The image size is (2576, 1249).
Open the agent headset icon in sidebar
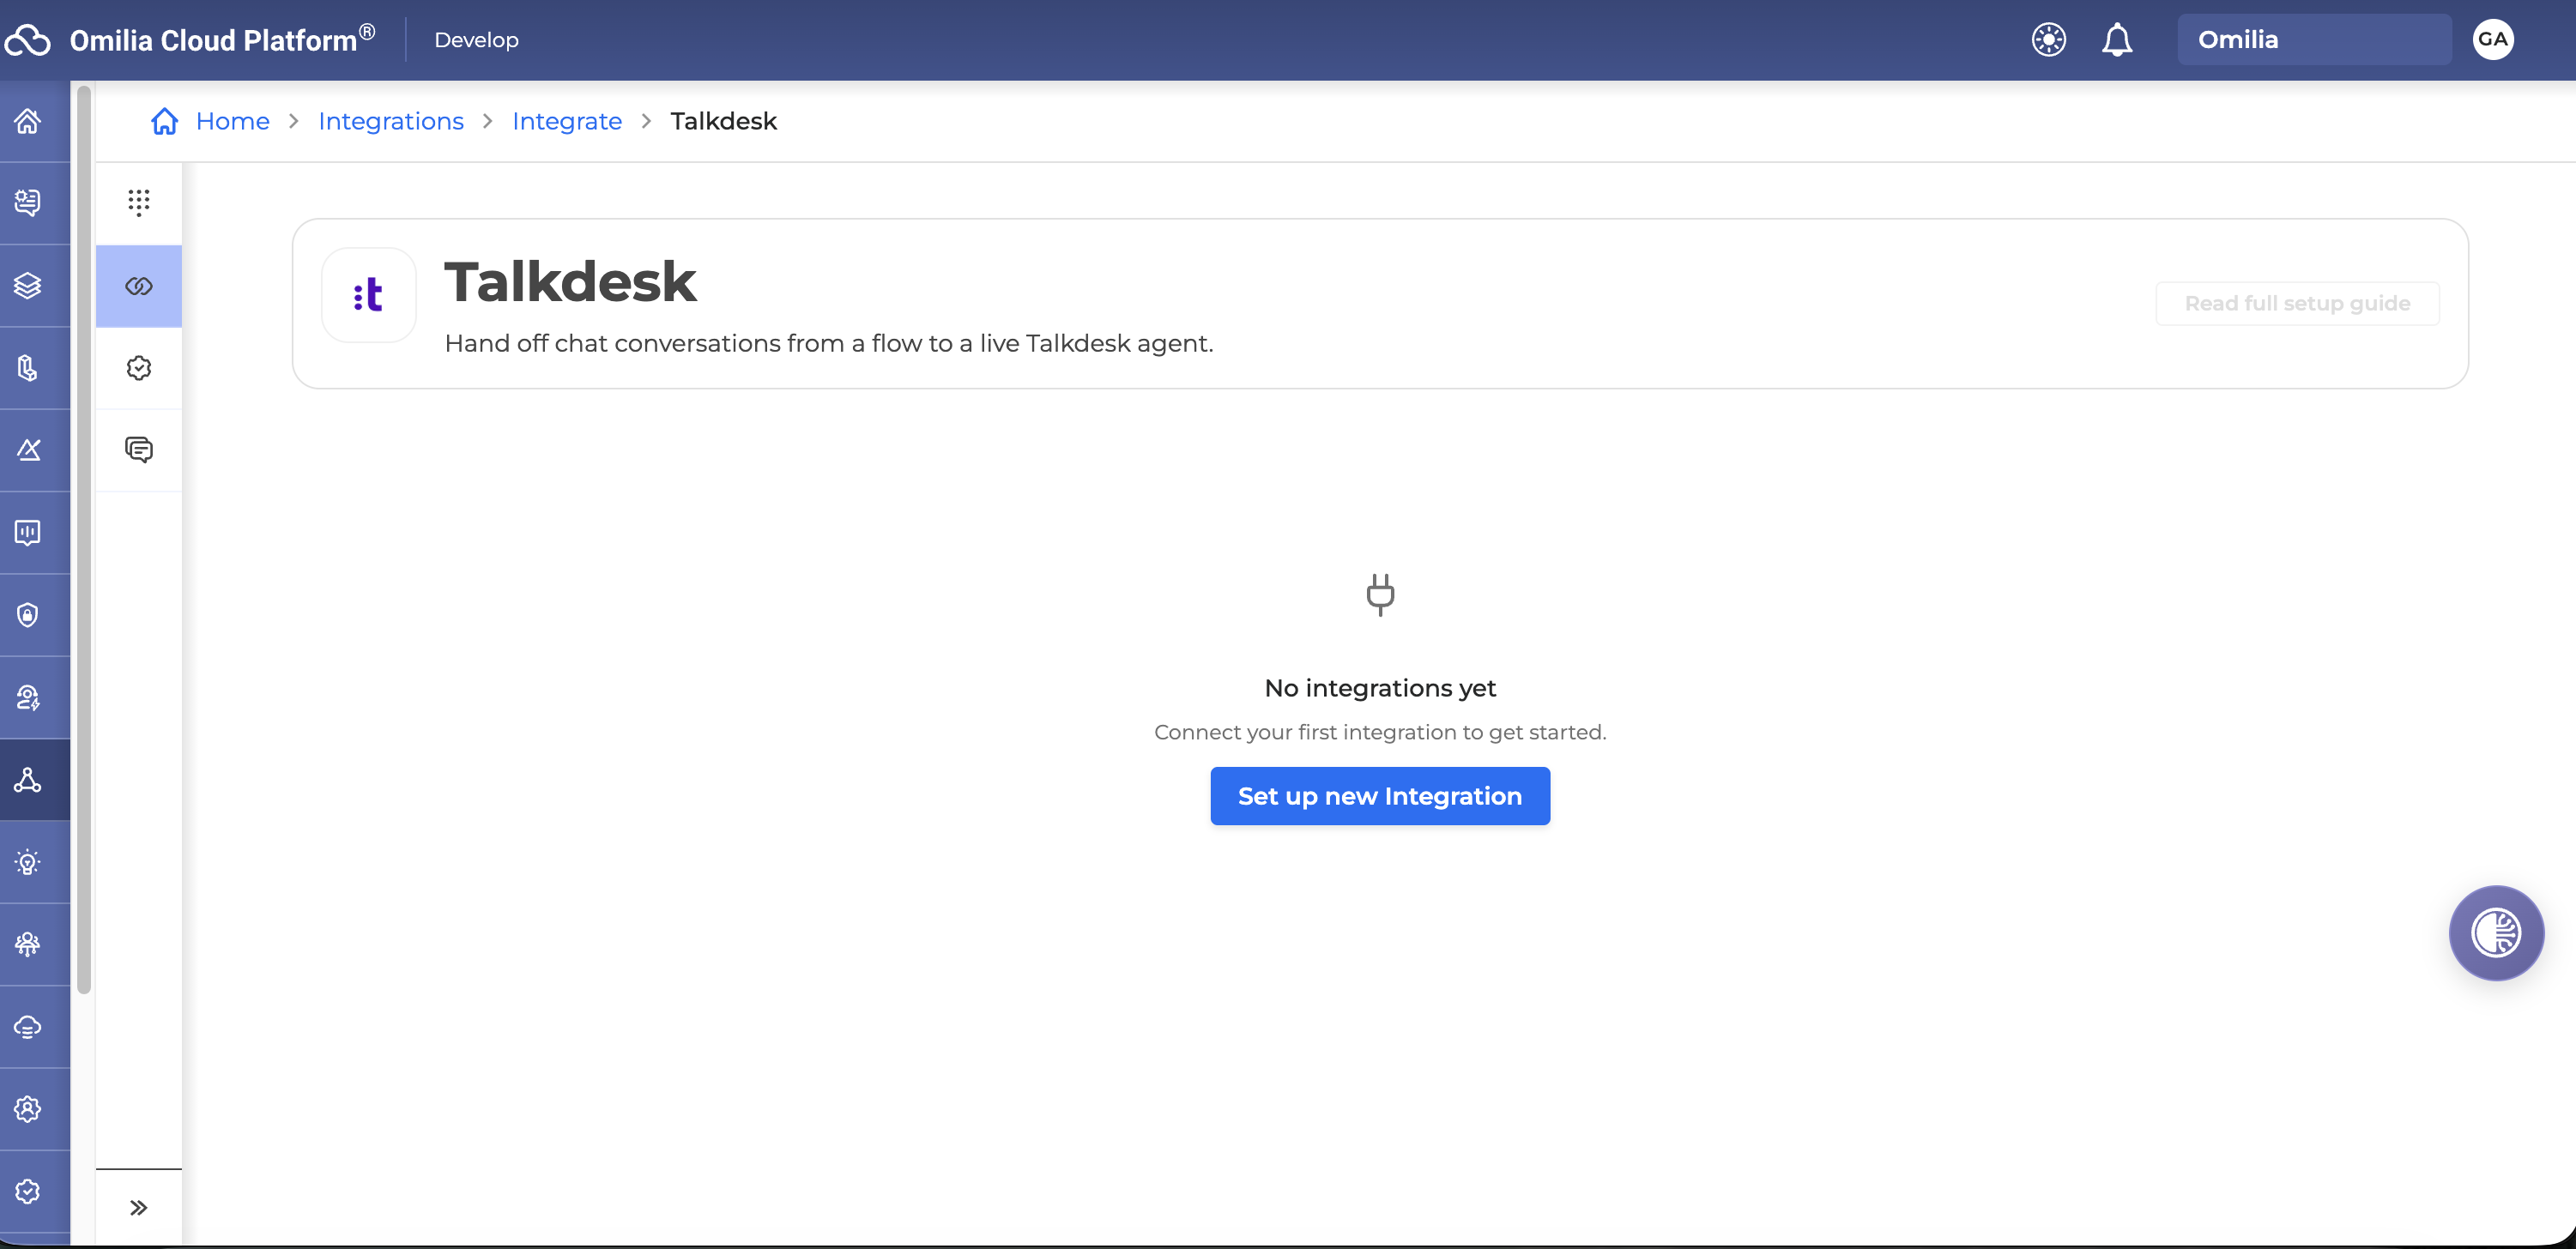[x=28, y=698]
